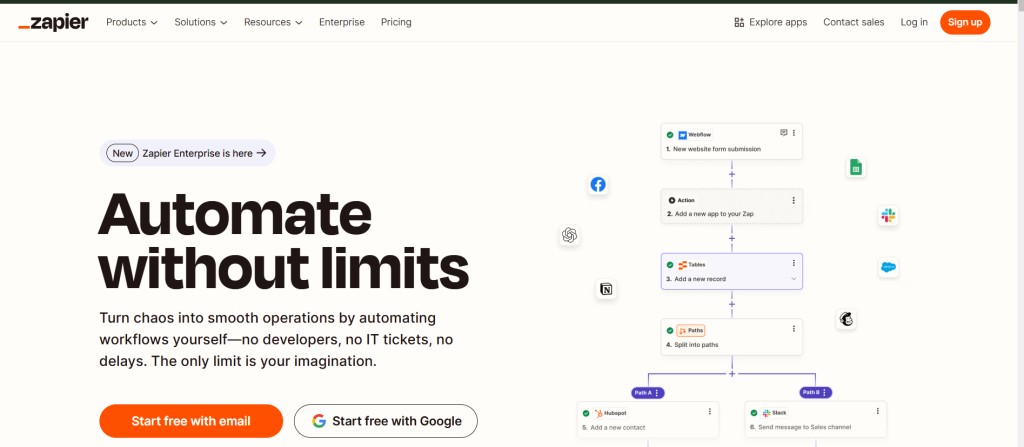This screenshot has width=1024, height=447.
Task: Click the Paths icon in step 4
Action: (x=682, y=331)
